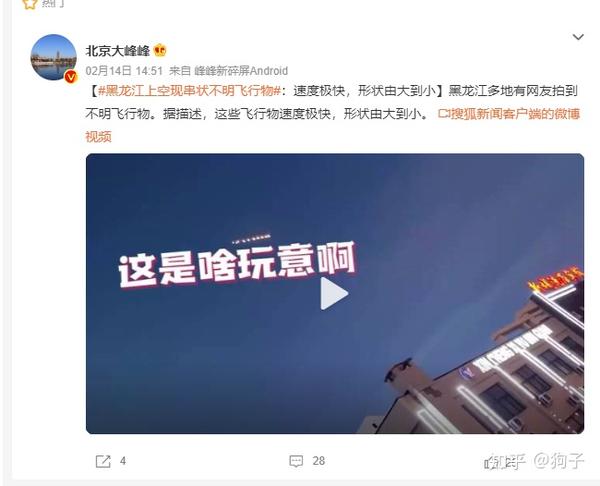Open comments via speech bubble icon
The width and height of the screenshot is (600, 486).
(x=296, y=461)
